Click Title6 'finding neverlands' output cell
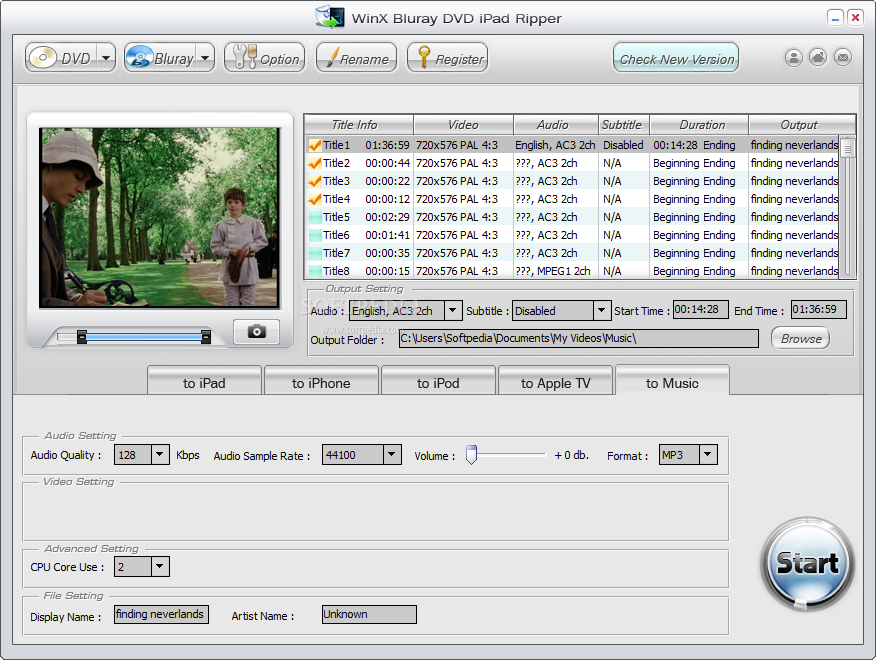The height and width of the screenshot is (660, 876). 794,235
